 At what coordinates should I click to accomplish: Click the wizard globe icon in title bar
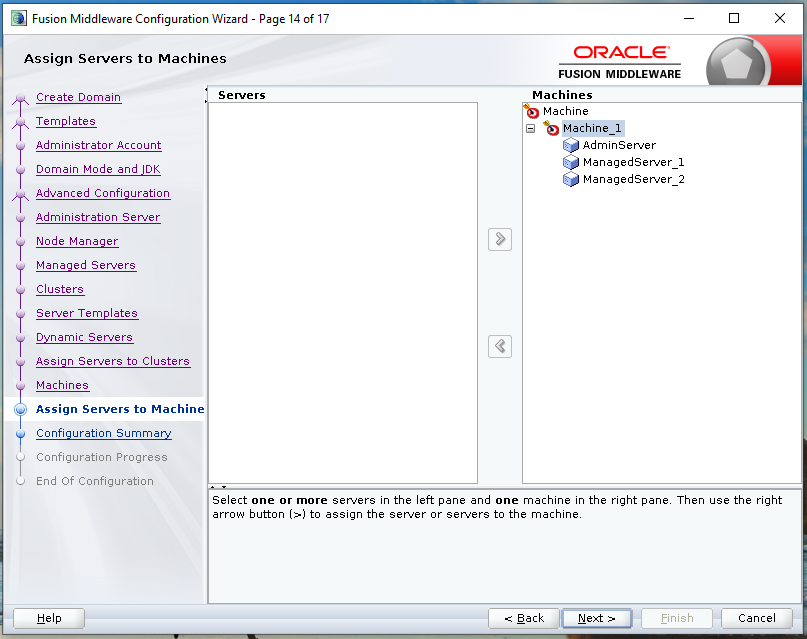19,19
